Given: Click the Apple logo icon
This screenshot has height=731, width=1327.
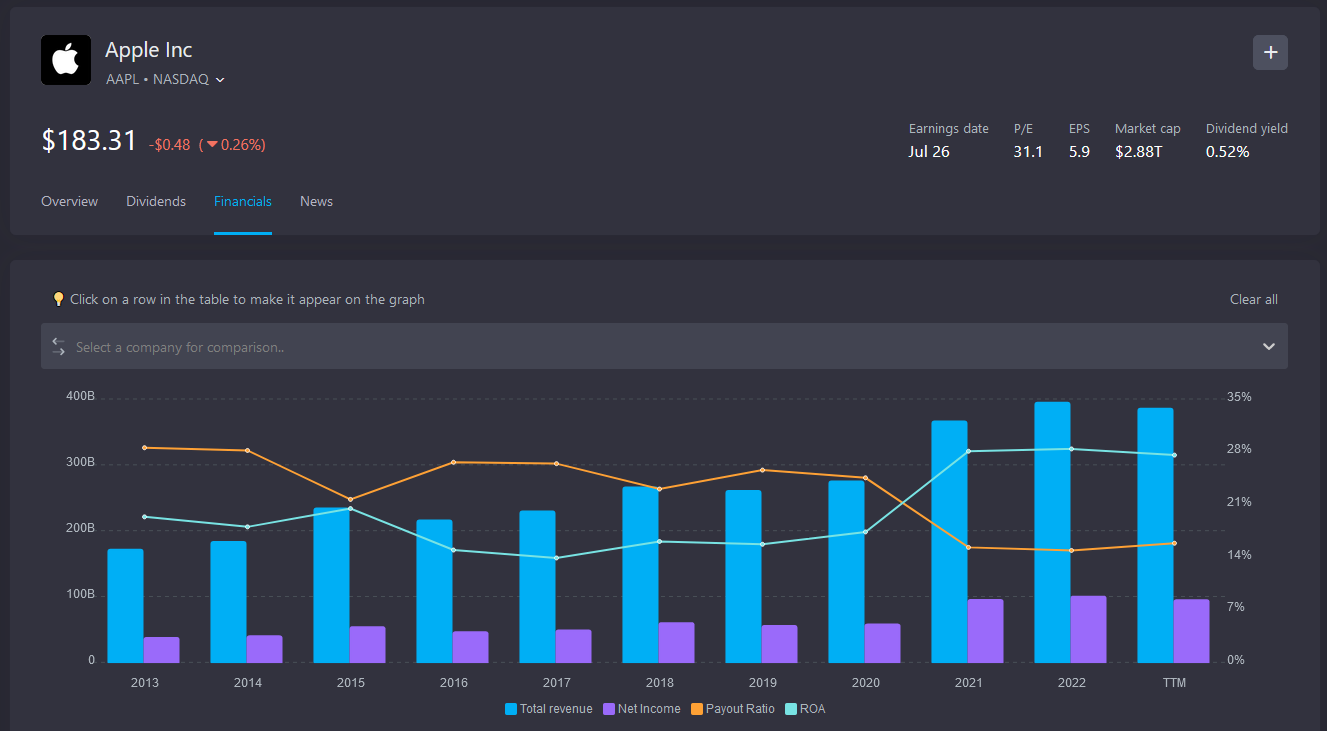Looking at the screenshot, I should (x=66, y=60).
